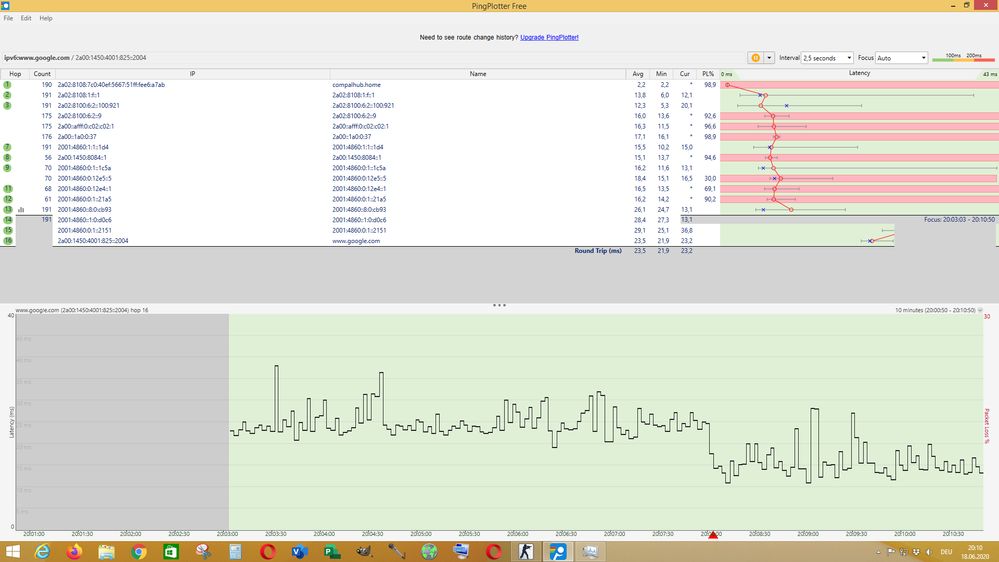Click the hop 16 timeline graph title
999x562 pixels.
(x=82, y=310)
